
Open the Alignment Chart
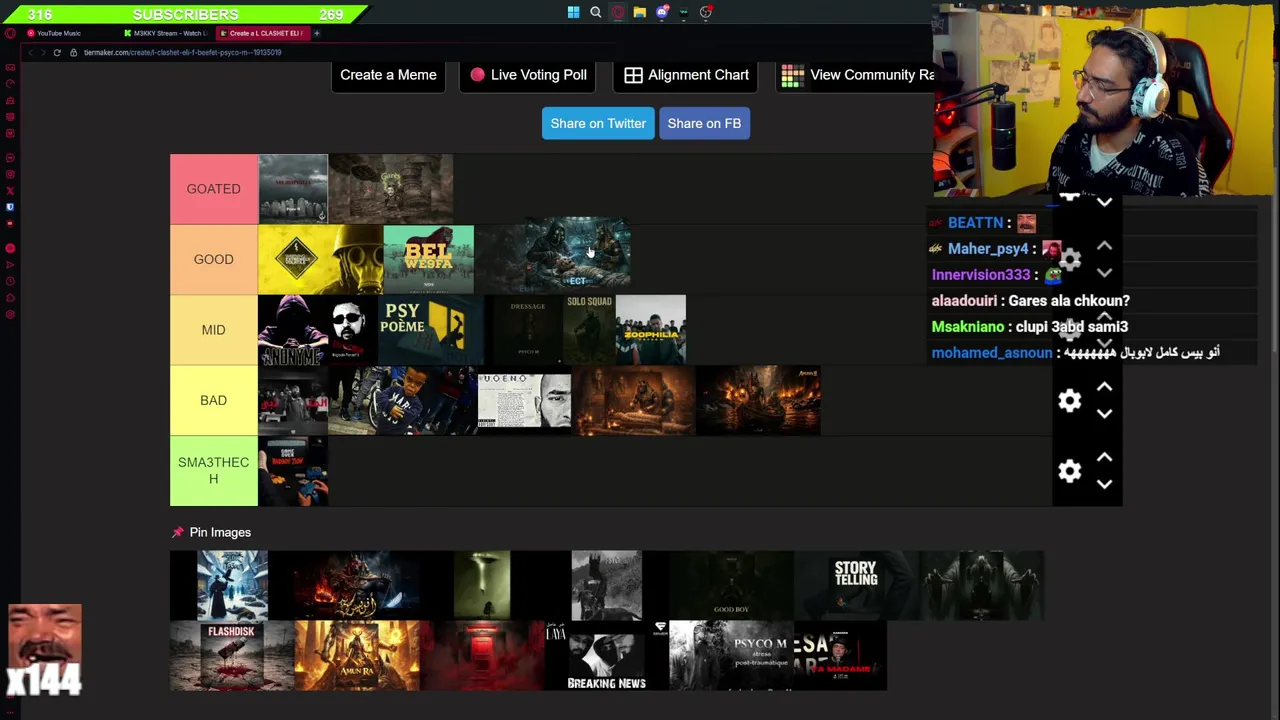coord(686,75)
